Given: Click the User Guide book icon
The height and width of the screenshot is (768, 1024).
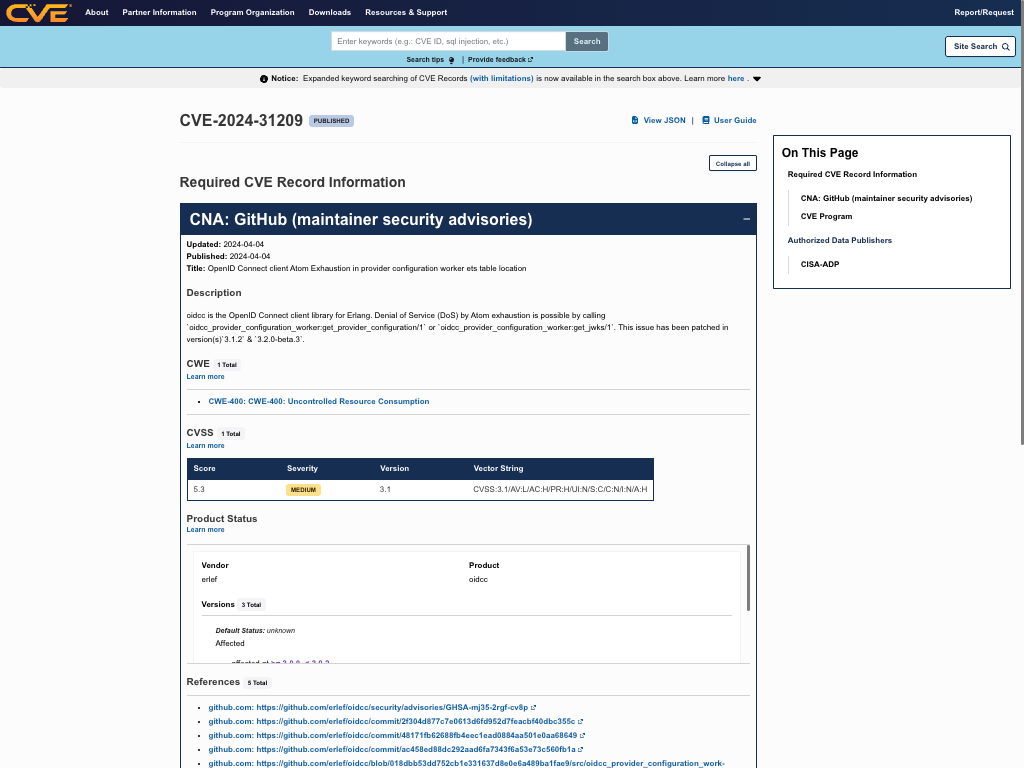Looking at the screenshot, I should pos(705,120).
